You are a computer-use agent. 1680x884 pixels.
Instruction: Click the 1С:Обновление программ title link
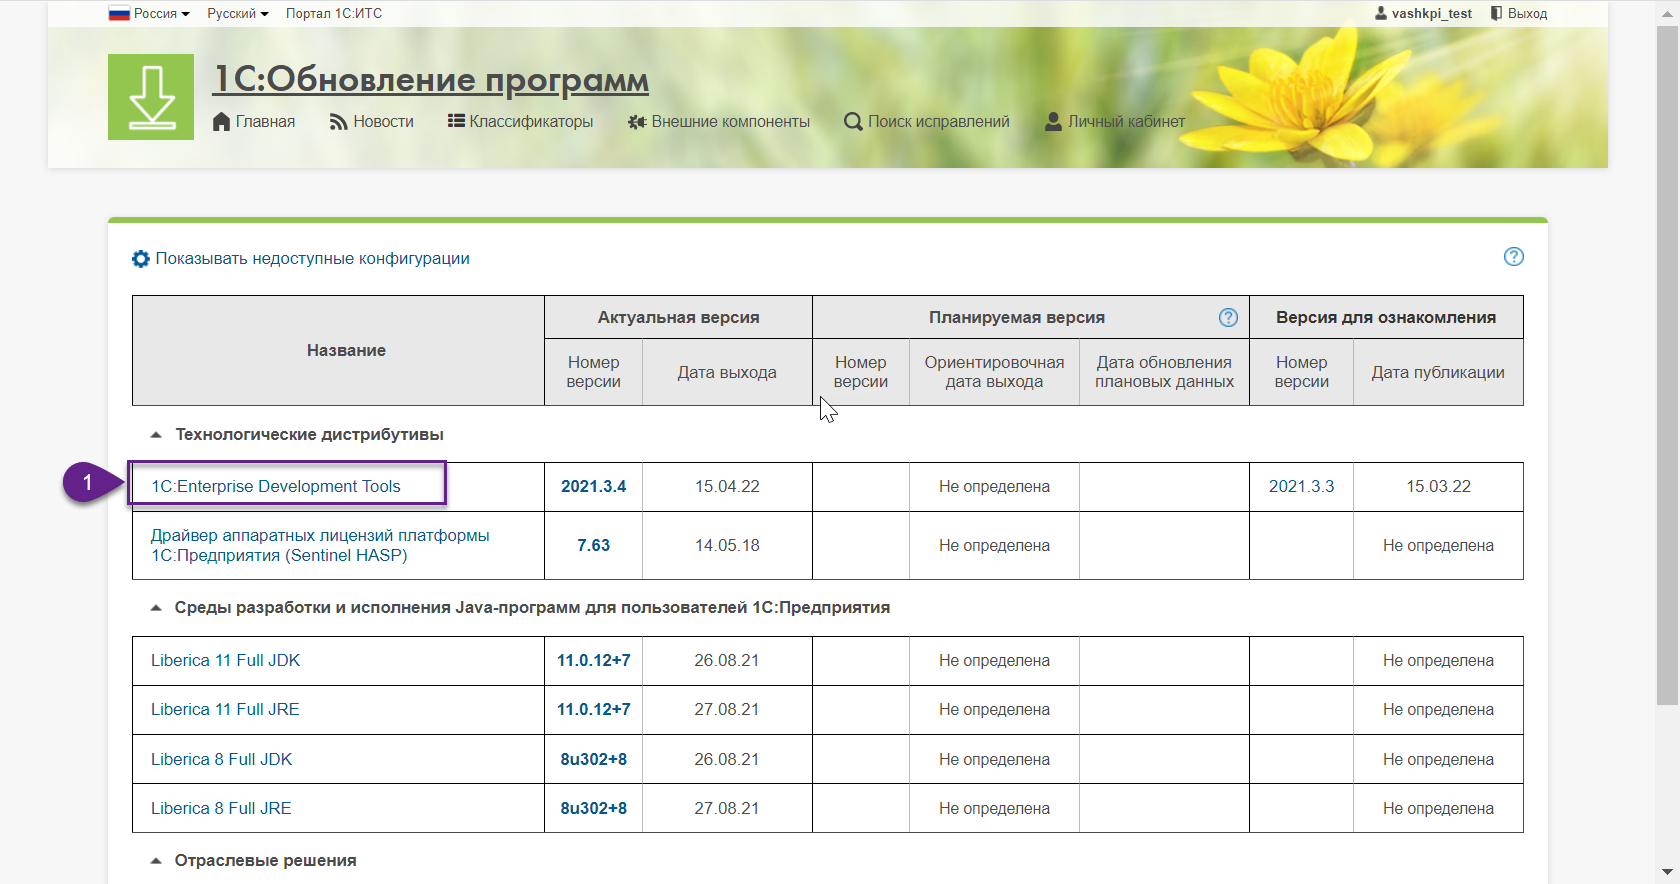point(431,79)
